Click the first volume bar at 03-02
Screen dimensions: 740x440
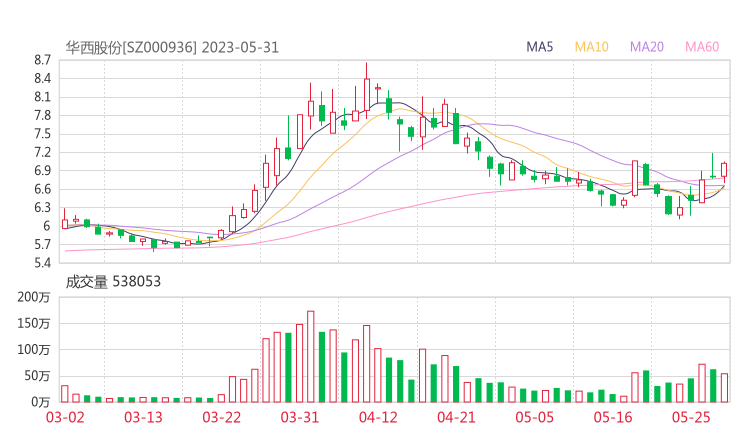tap(65, 394)
